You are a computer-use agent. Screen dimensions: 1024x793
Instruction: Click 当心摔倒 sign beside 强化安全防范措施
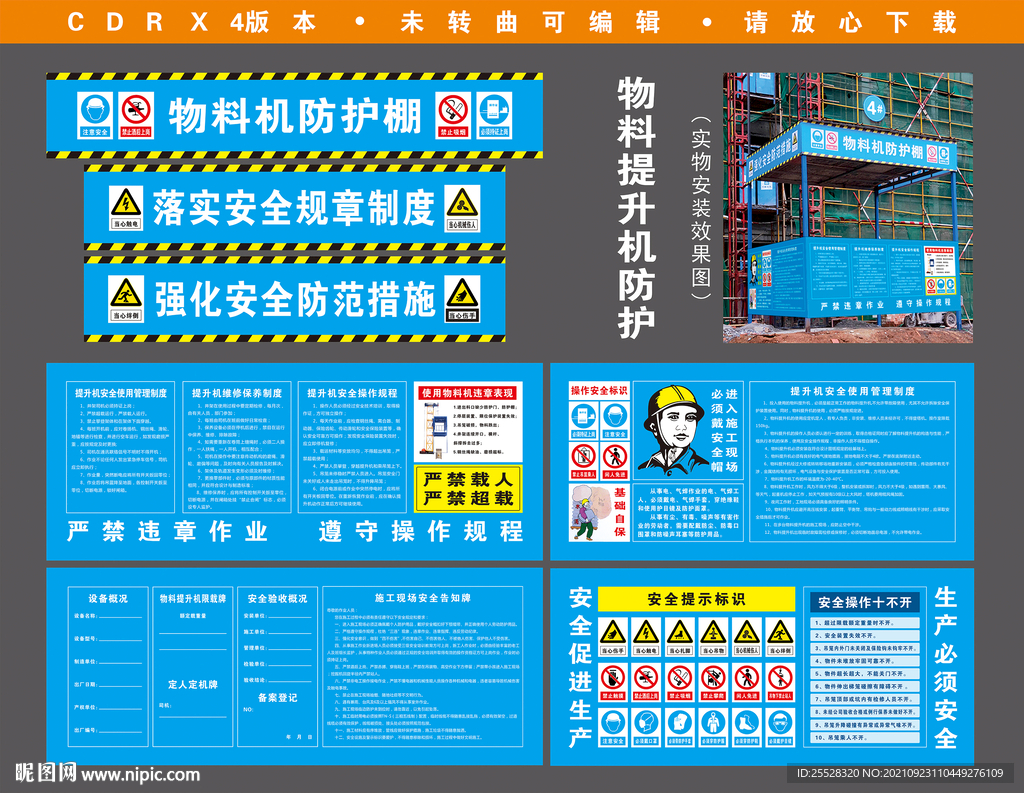(126, 299)
